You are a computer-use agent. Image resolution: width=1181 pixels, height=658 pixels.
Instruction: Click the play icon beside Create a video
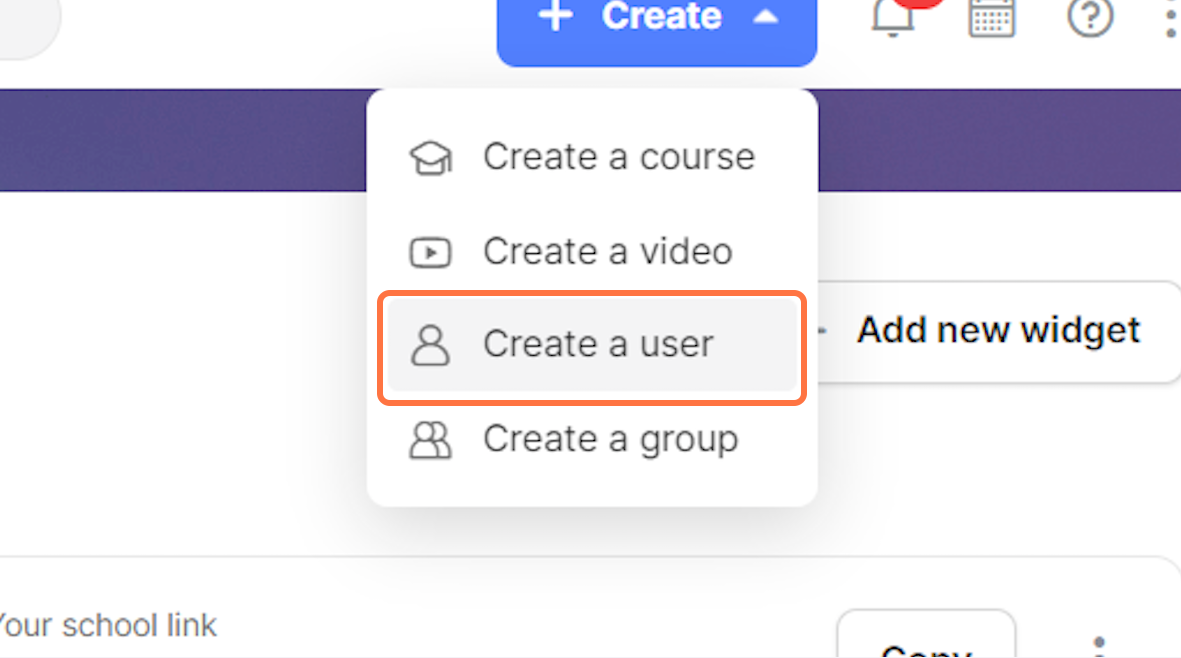[x=430, y=252]
